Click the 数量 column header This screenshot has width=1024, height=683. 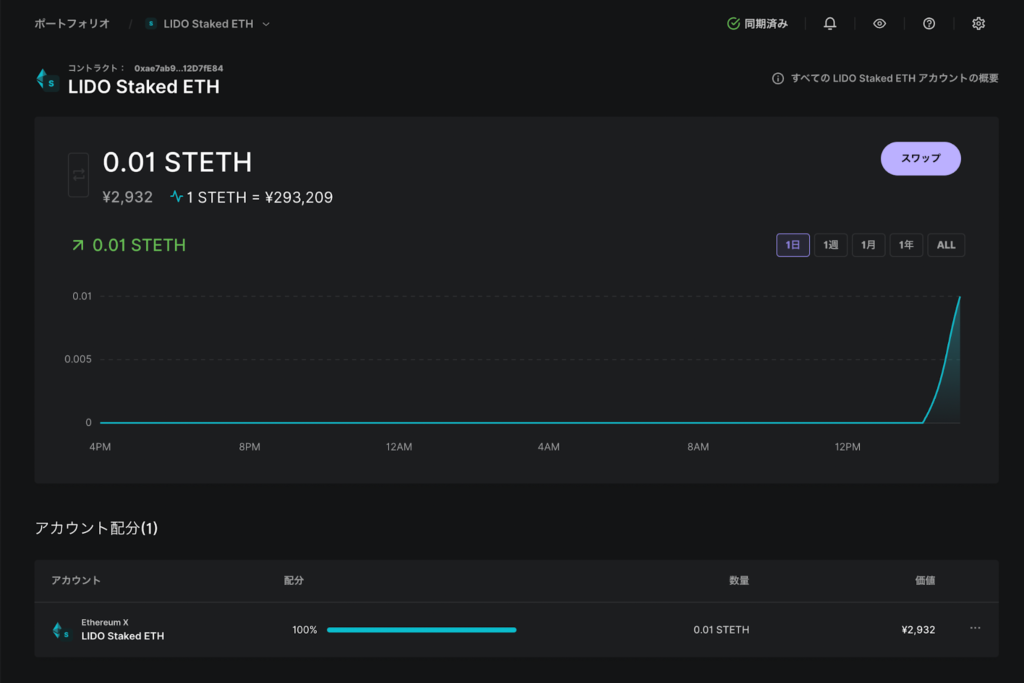point(739,580)
